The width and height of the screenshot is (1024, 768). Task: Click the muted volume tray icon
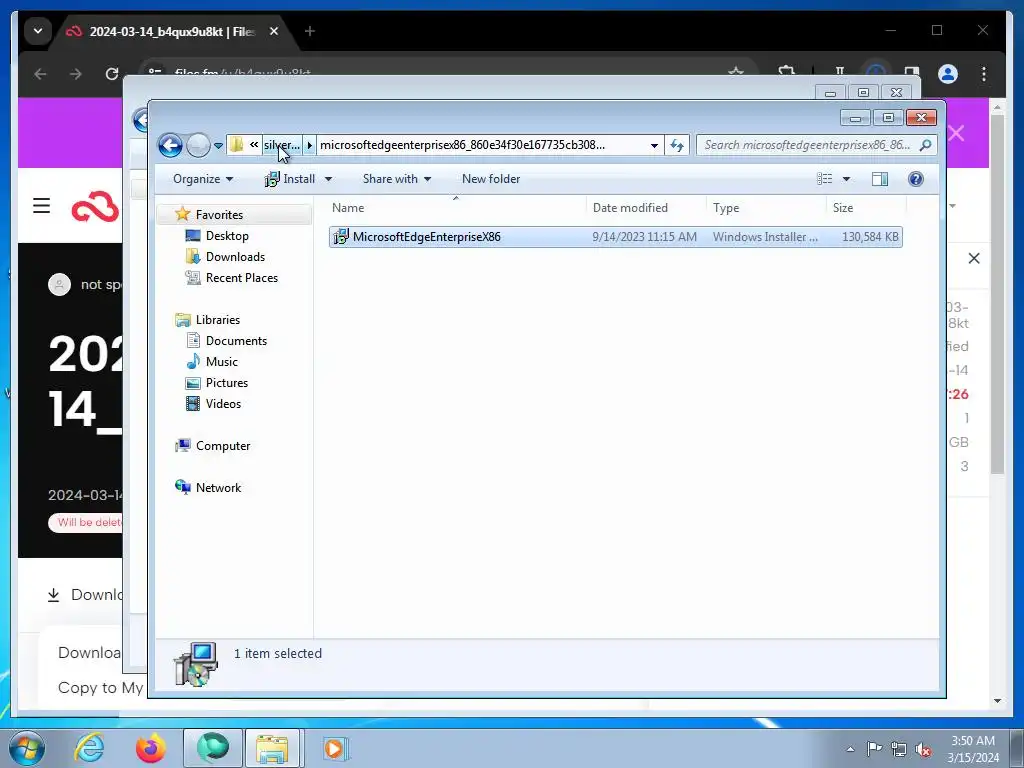click(x=923, y=749)
